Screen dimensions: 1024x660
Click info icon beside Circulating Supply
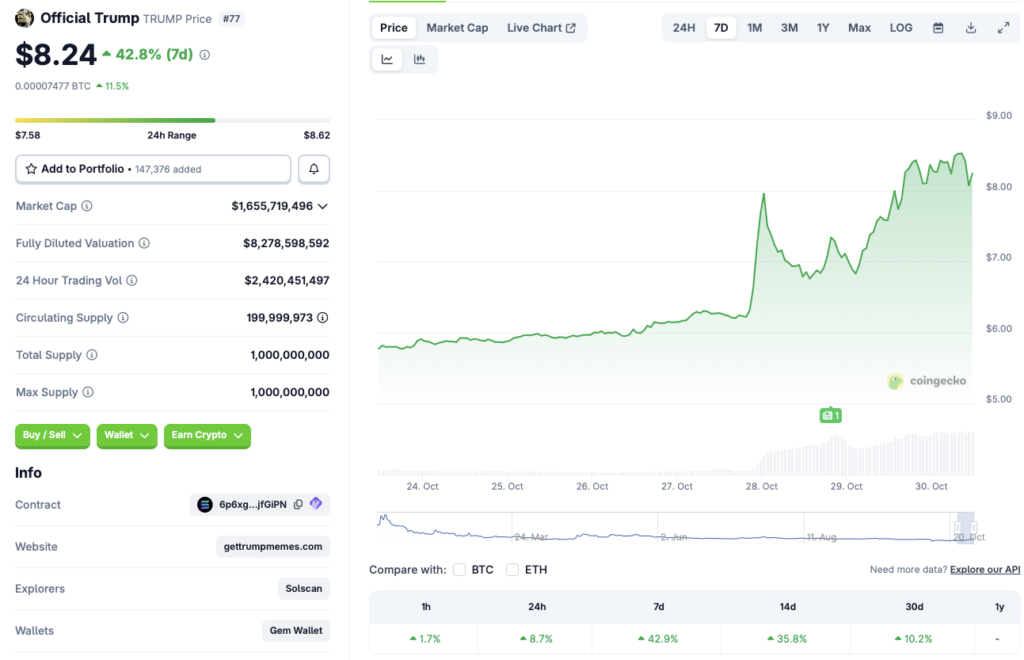pos(123,318)
